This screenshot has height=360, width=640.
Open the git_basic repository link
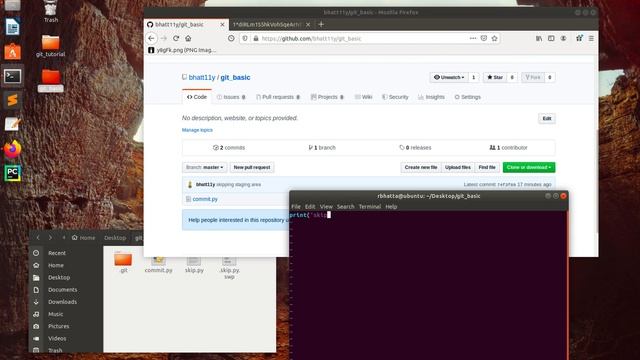pyautogui.click(x=236, y=77)
